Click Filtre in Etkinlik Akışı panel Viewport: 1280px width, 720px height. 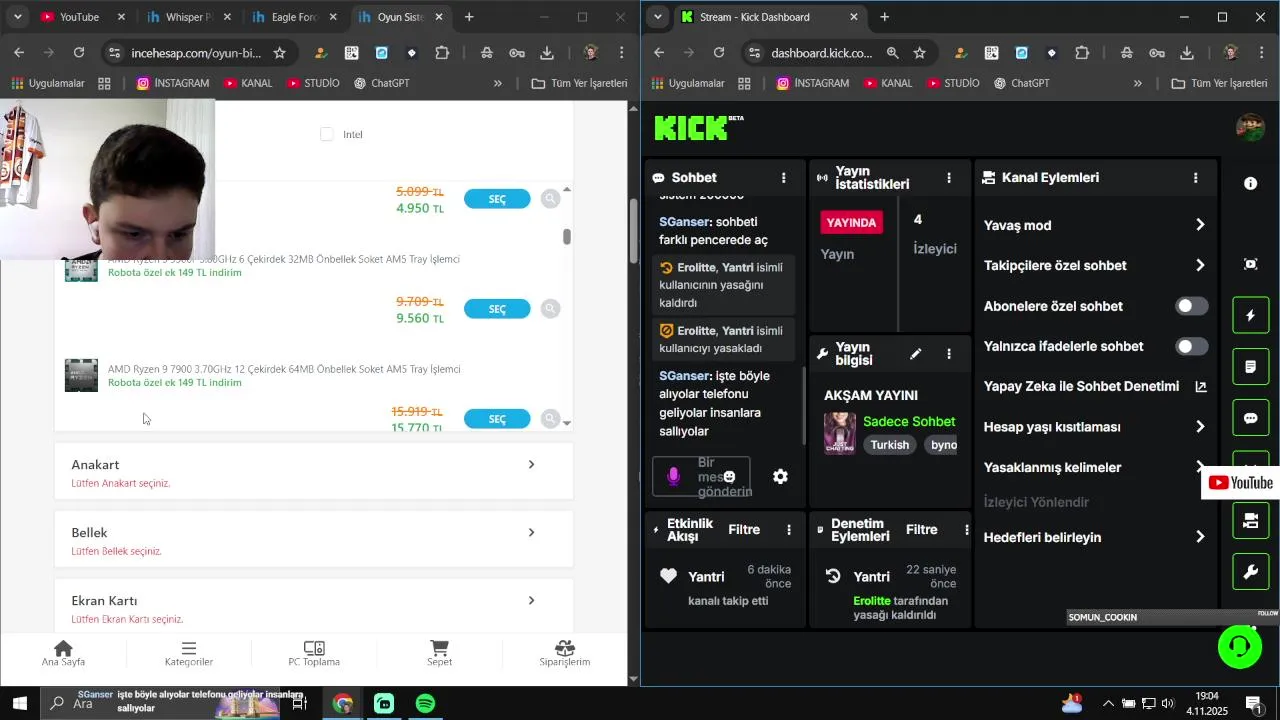click(744, 530)
